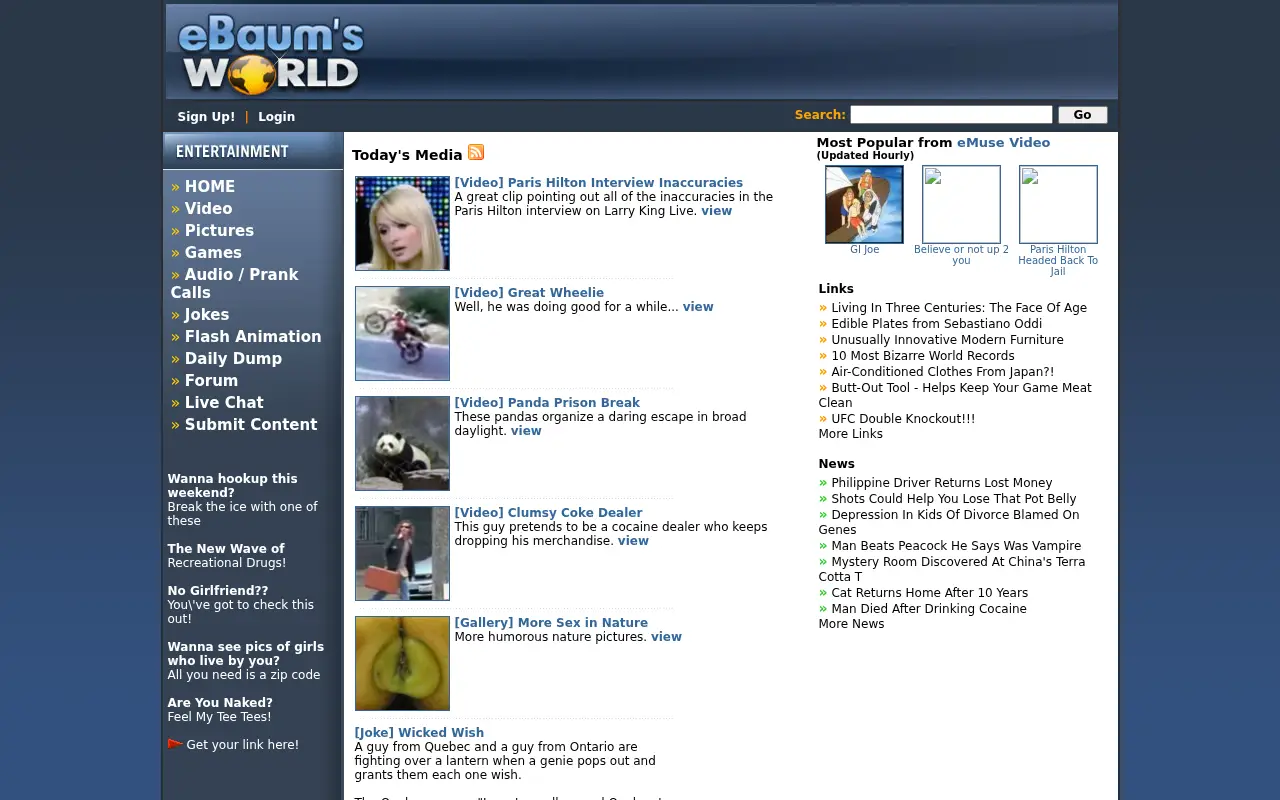1280x800 pixels.
Task: Open Cat Returns Home After 10 Years
Action: (930, 593)
